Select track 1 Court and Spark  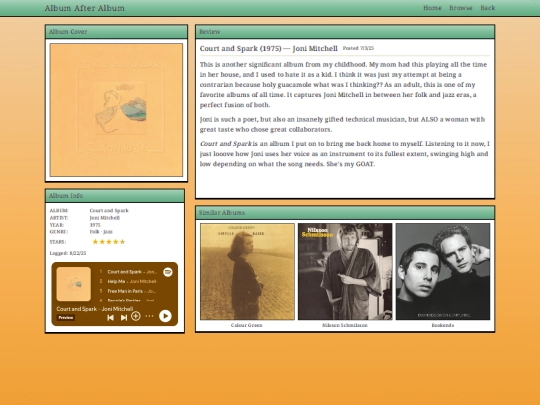(x=133, y=272)
